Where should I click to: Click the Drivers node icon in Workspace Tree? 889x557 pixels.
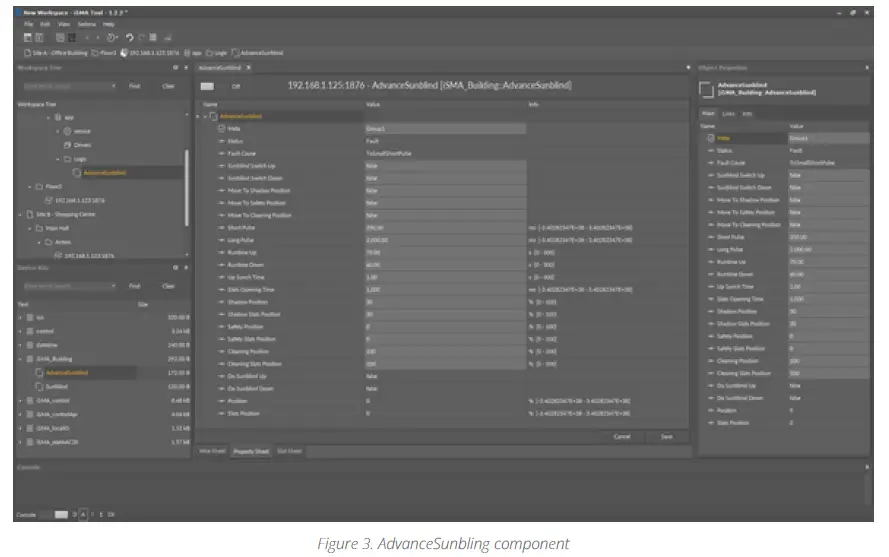(67, 145)
